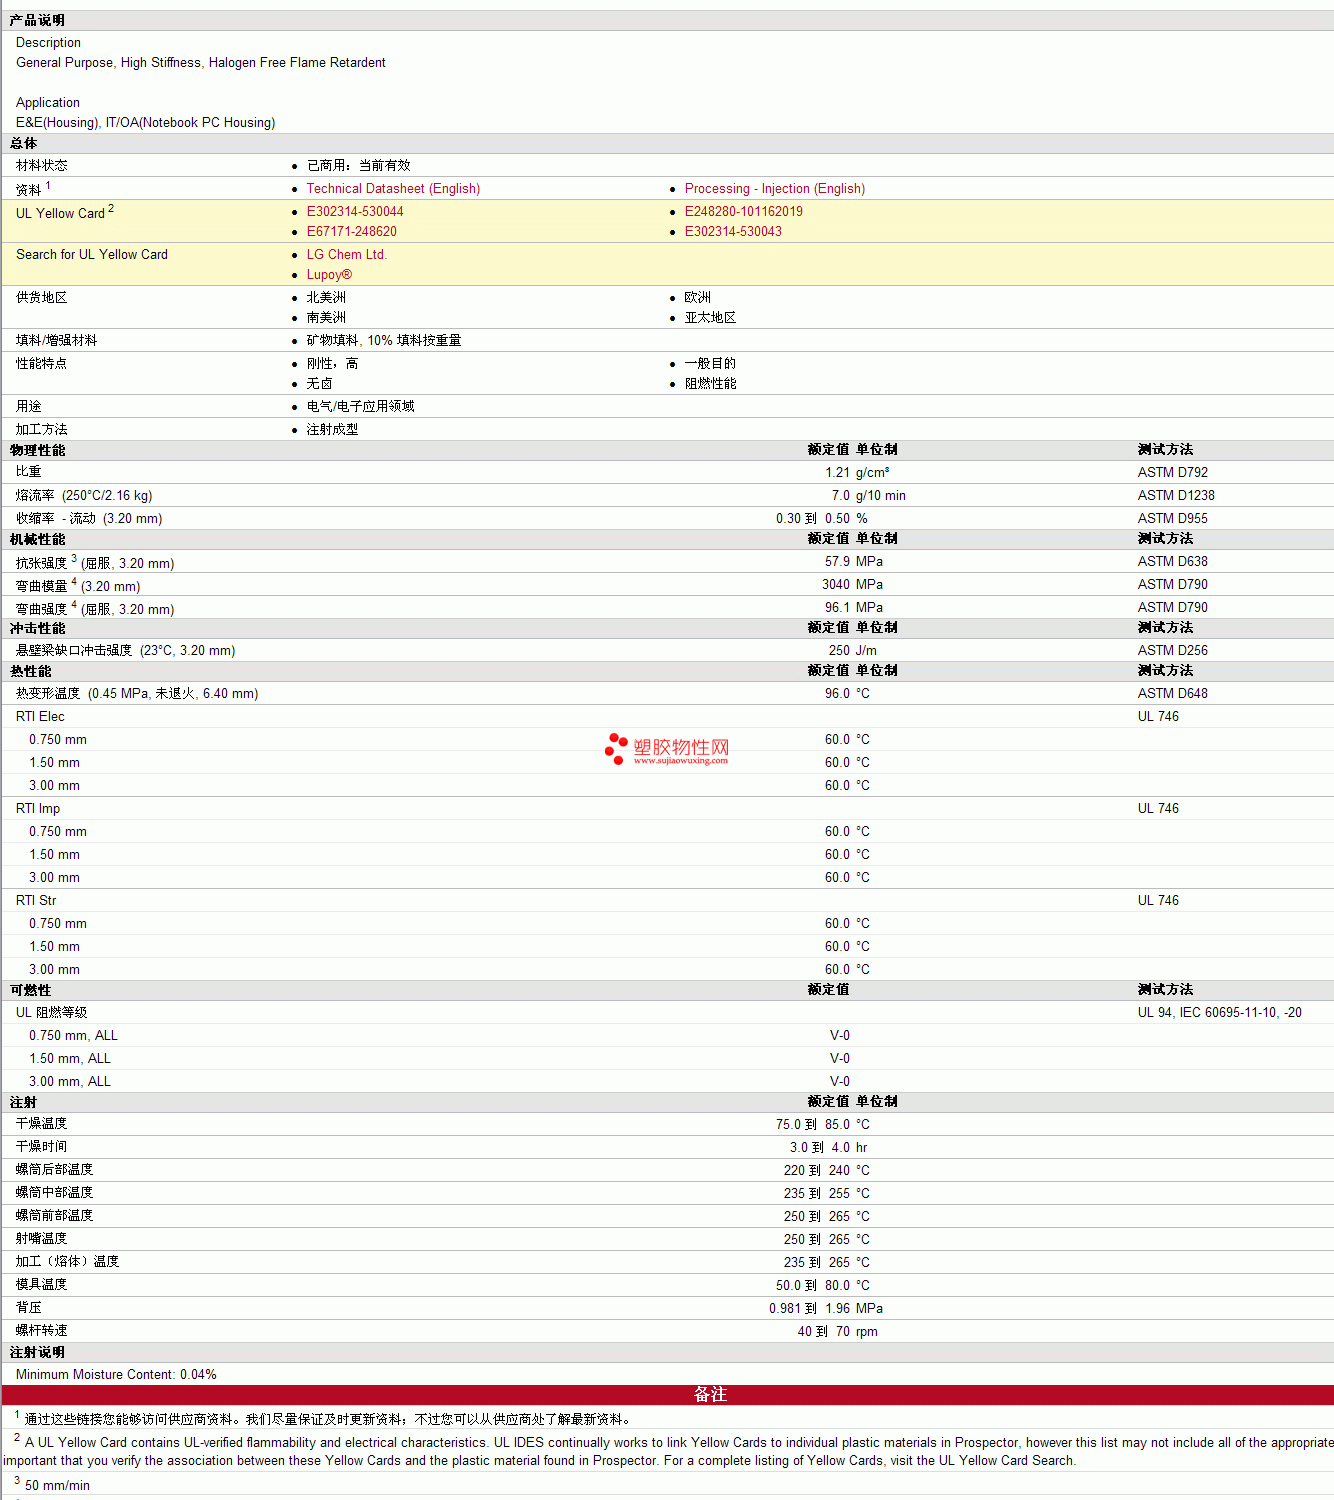Click the heat deflection value 96.0 °C

coord(847,693)
